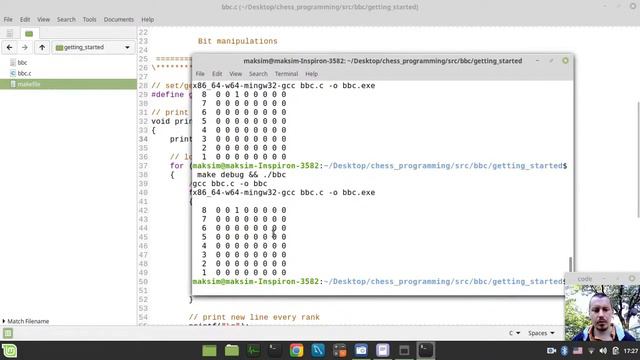The height and width of the screenshot is (360, 640).
Task: Click the terminal title bar text
Action: click(x=382, y=61)
